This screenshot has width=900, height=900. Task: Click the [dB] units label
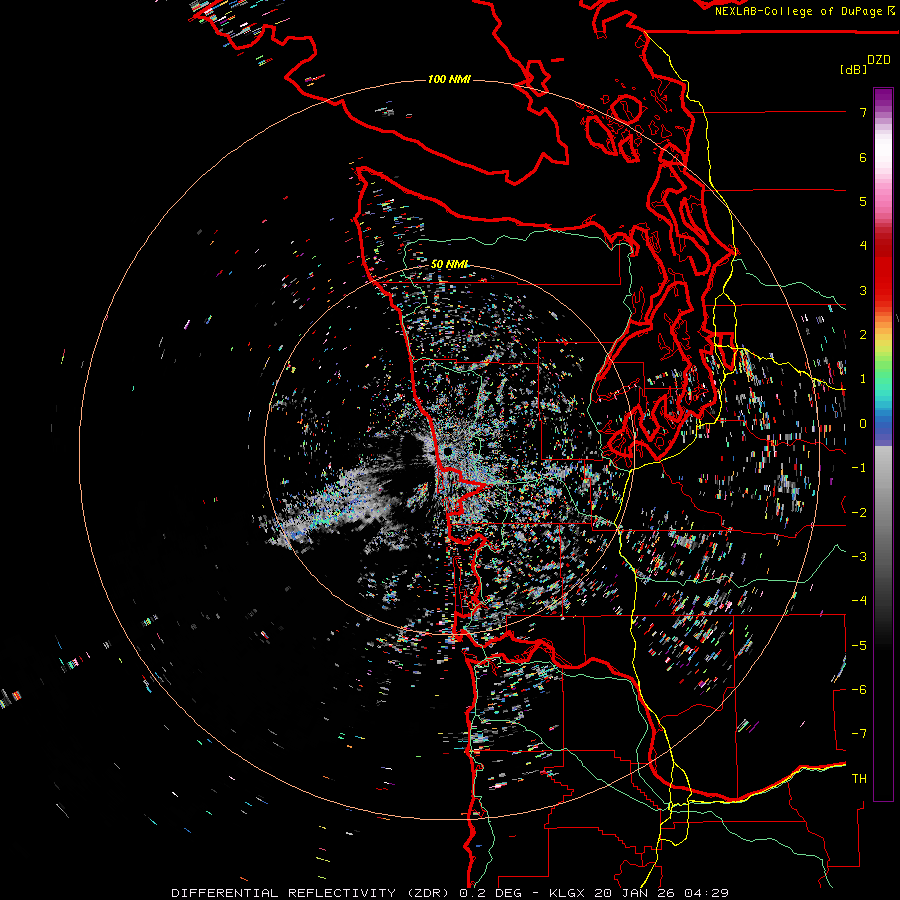tap(854, 70)
